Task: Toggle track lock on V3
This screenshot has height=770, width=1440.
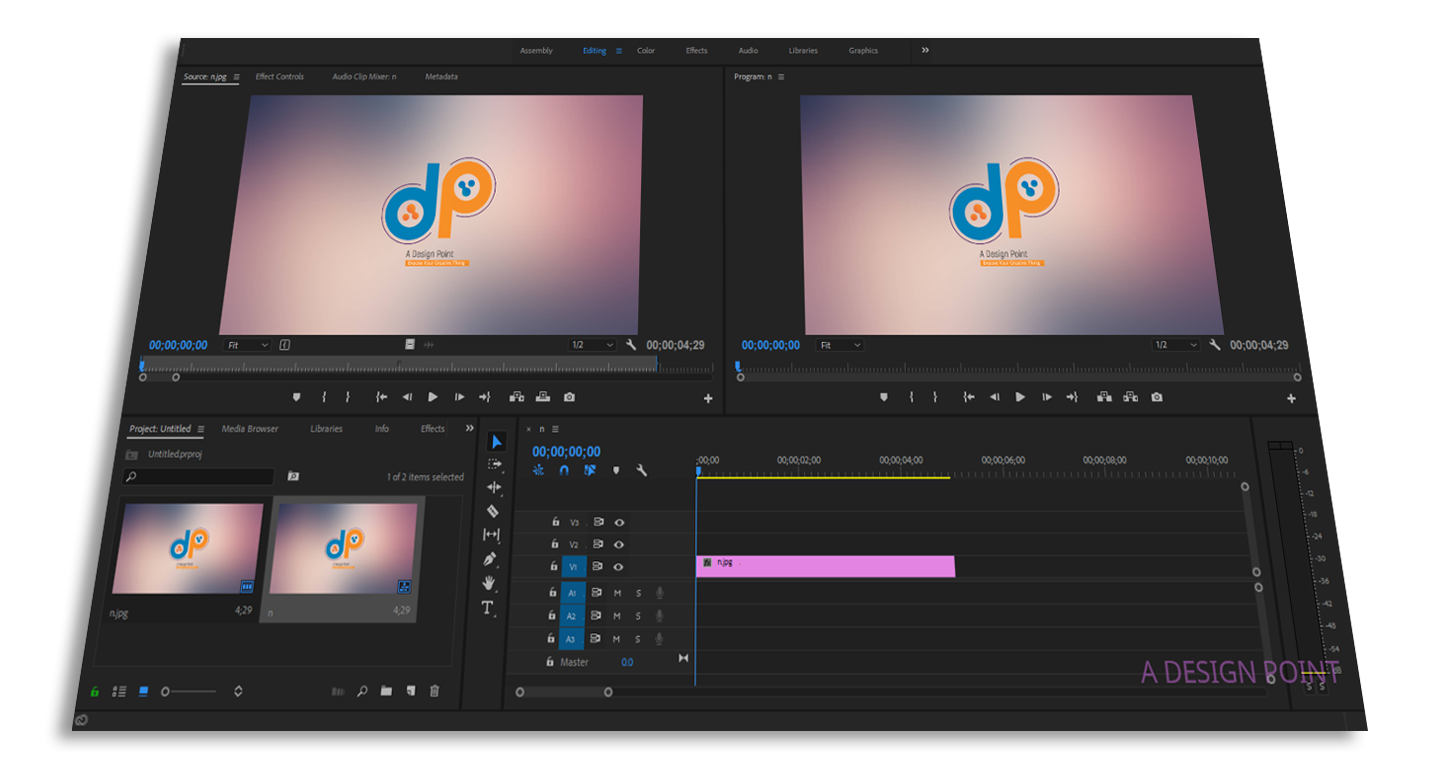Action: click(556, 522)
